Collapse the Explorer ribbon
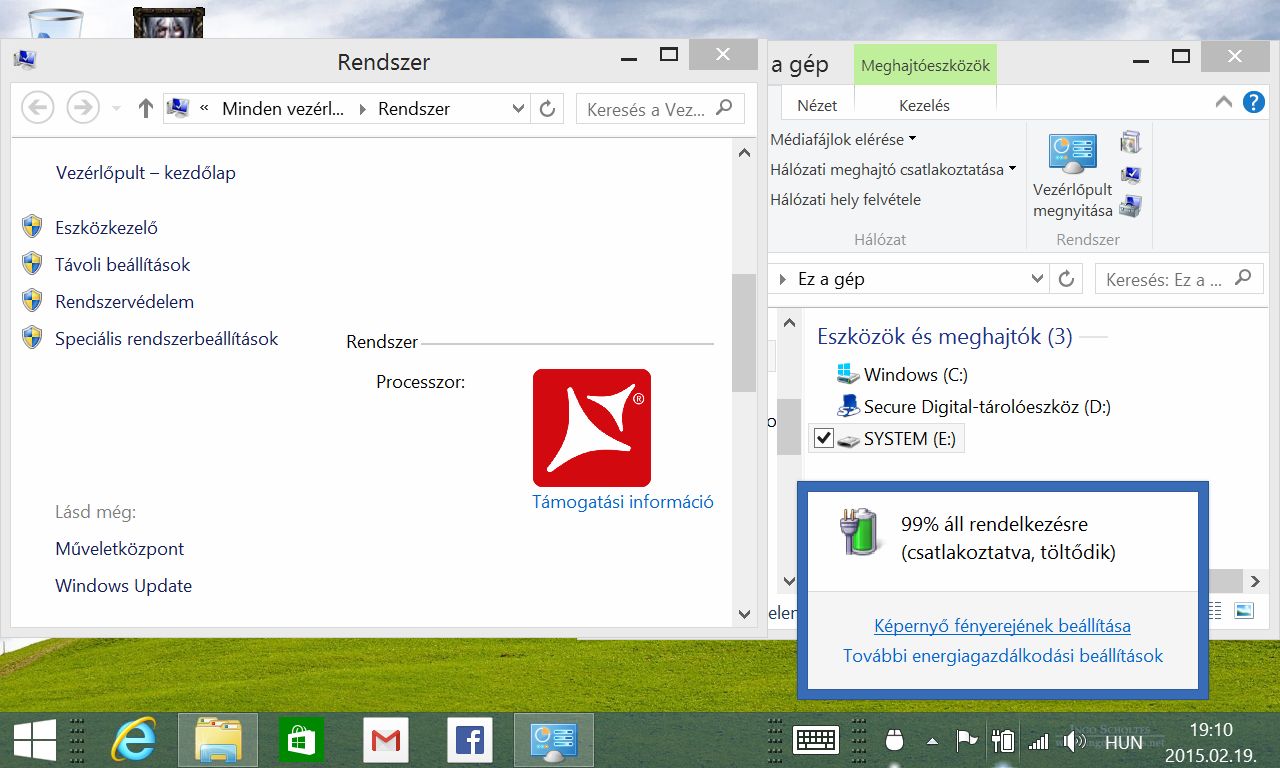The image size is (1280, 768). pos(1223,102)
